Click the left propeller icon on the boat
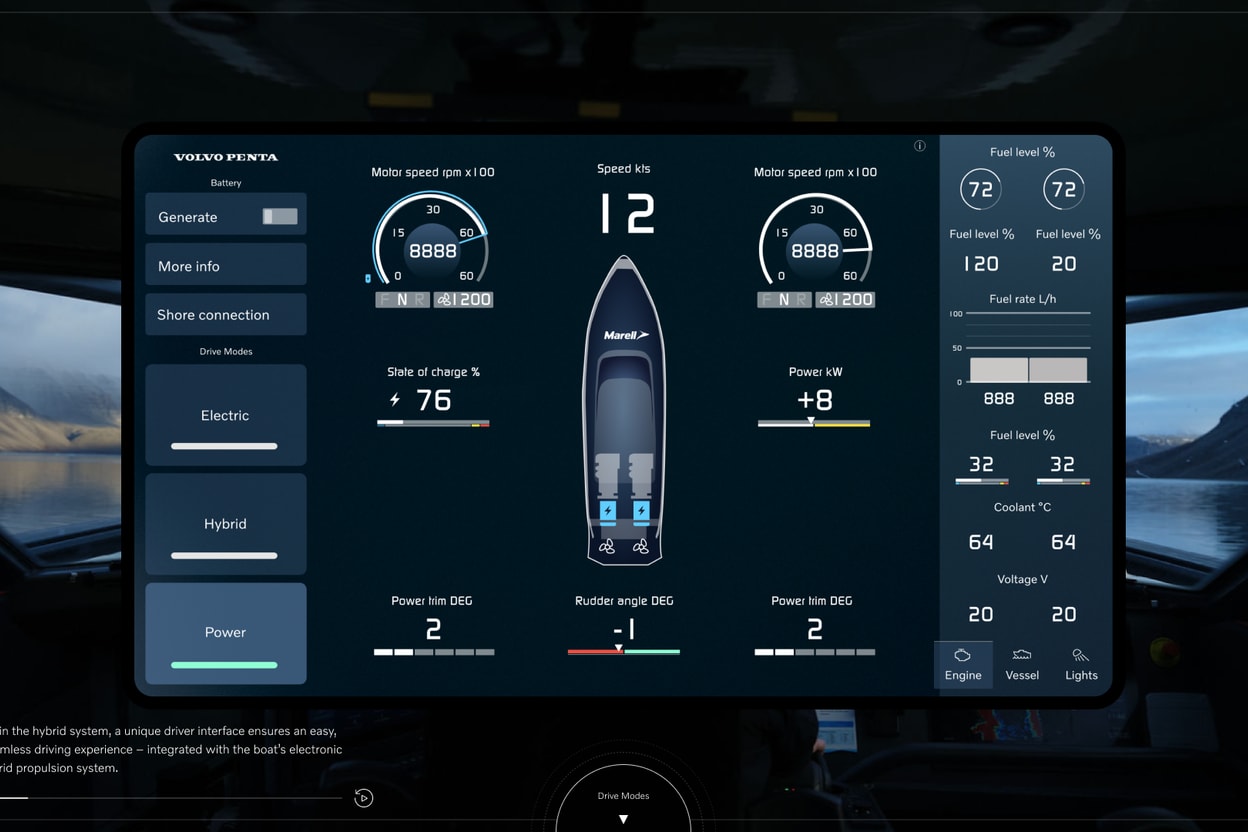 [605, 548]
